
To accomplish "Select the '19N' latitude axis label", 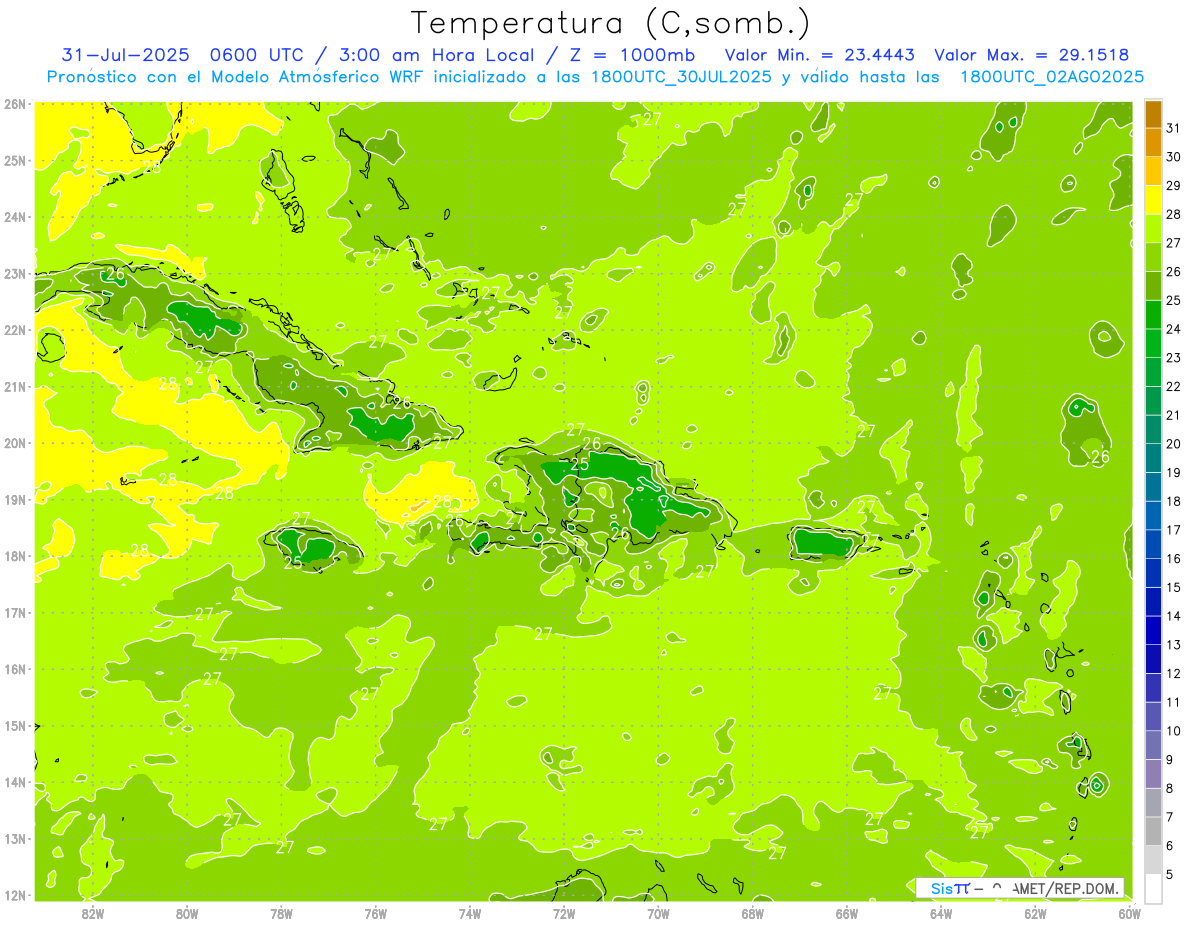I will [x=15, y=499].
